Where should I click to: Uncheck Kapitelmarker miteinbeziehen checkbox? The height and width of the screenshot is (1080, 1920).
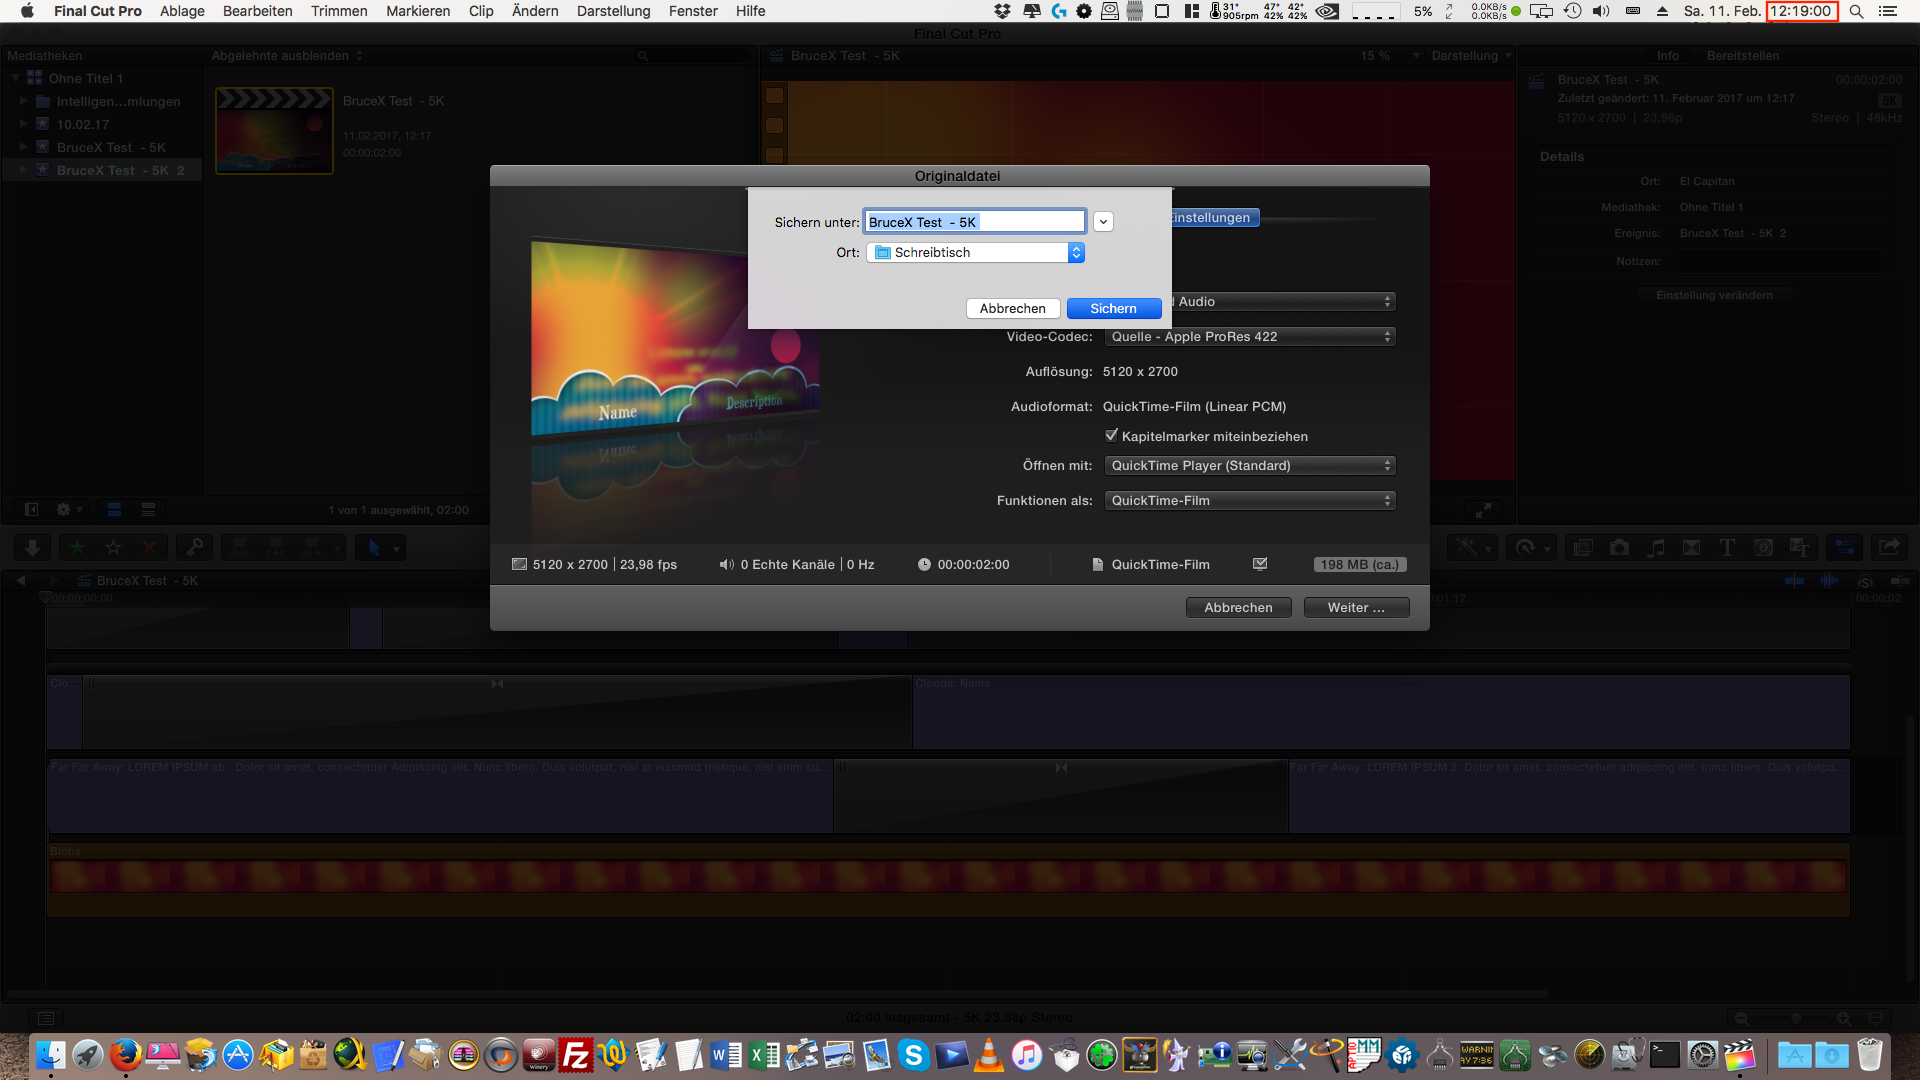[1111, 436]
